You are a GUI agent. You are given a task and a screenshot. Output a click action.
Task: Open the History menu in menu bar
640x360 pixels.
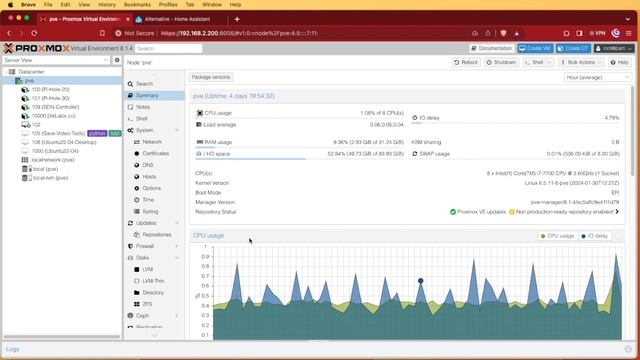point(107,4)
